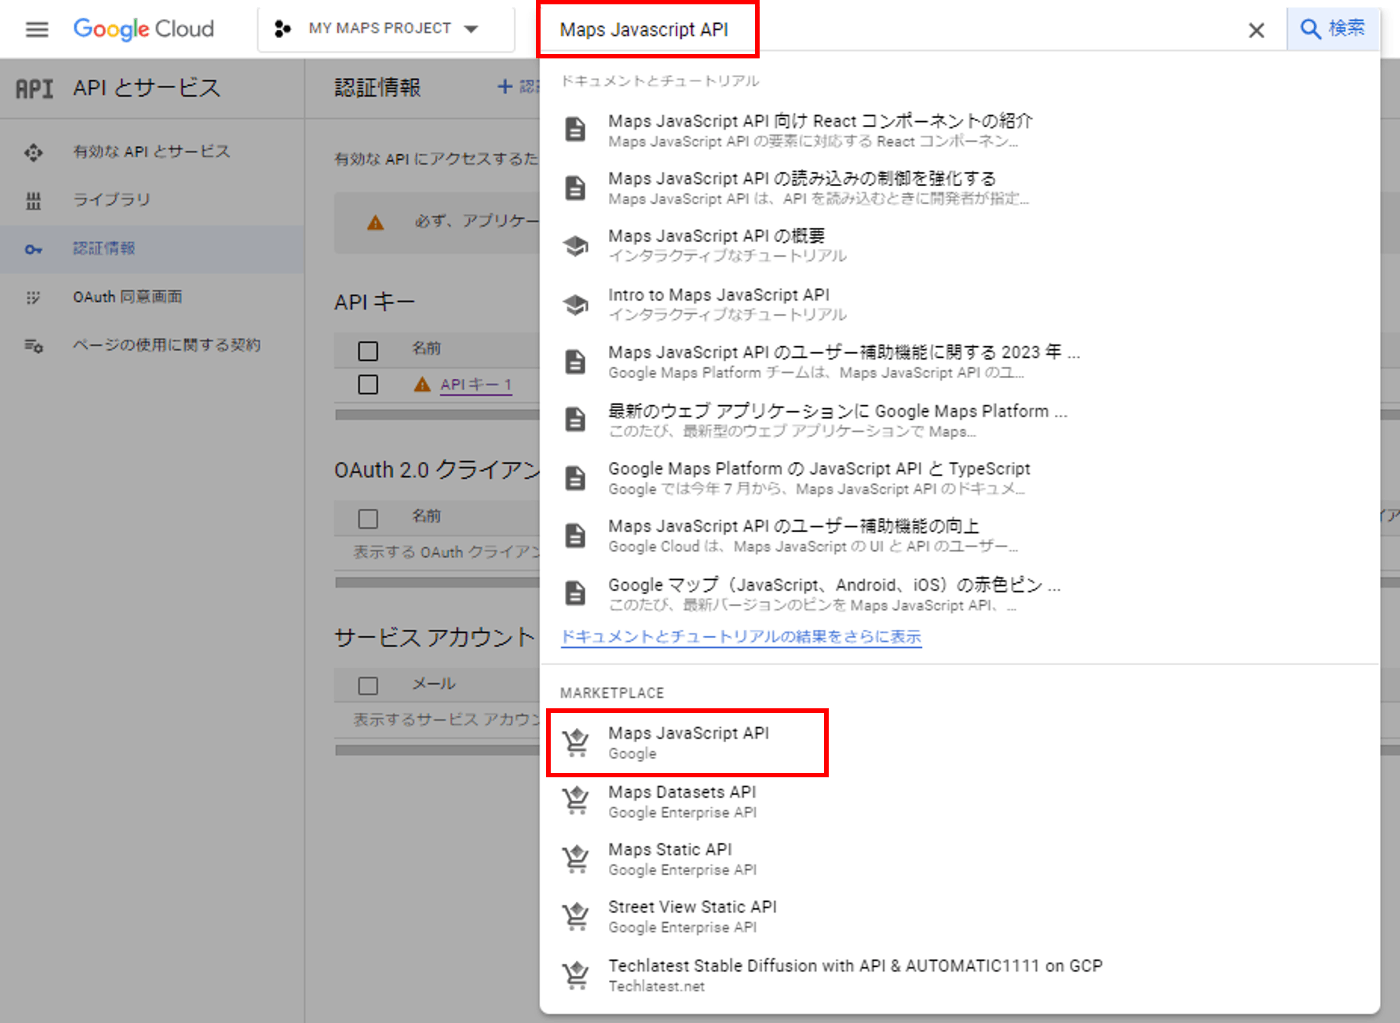Click the cart icon beside Maps JavaScript API
Image resolution: width=1400 pixels, height=1023 pixels.
[x=576, y=743]
